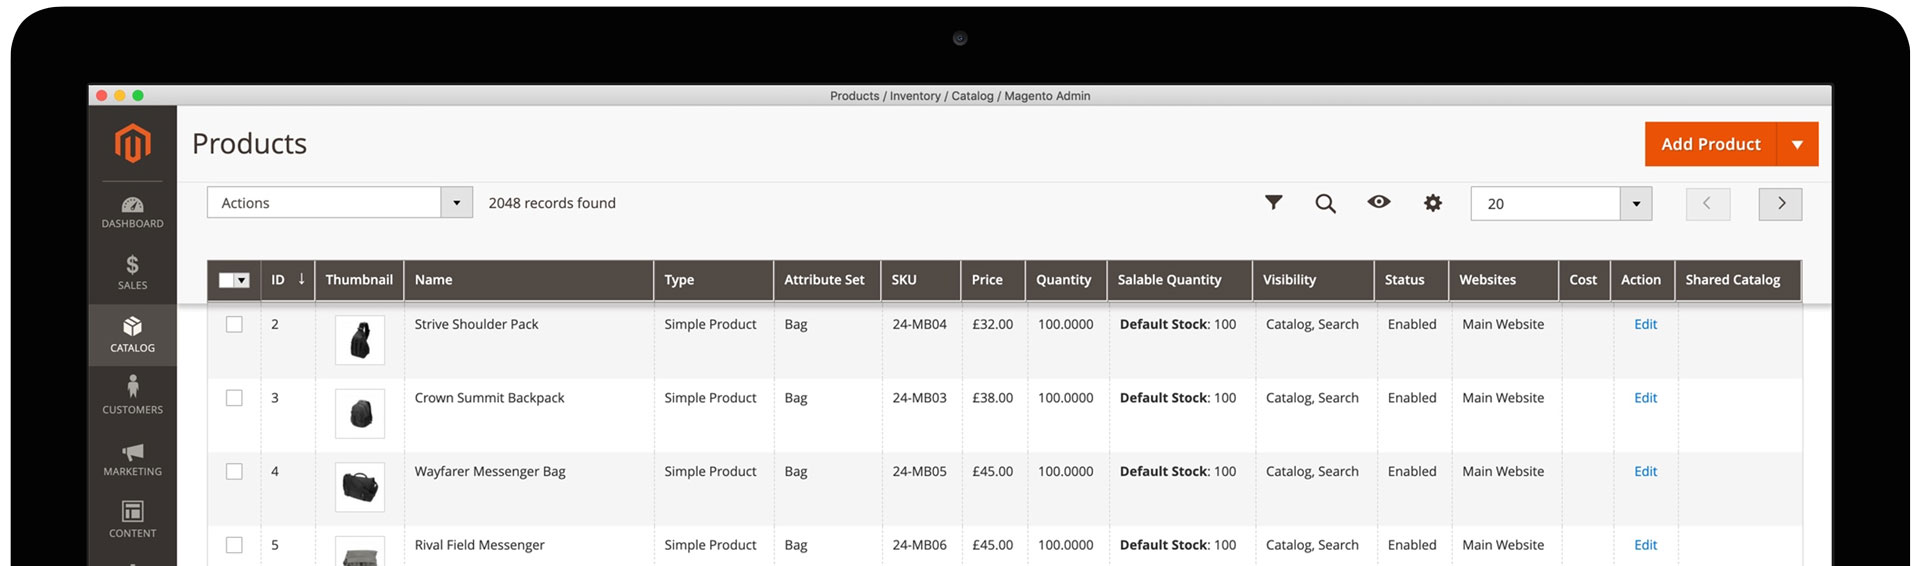This screenshot has height=566, width=1920.
Task: Click the 2048 records found text
Action: click(x=552, y=203)
